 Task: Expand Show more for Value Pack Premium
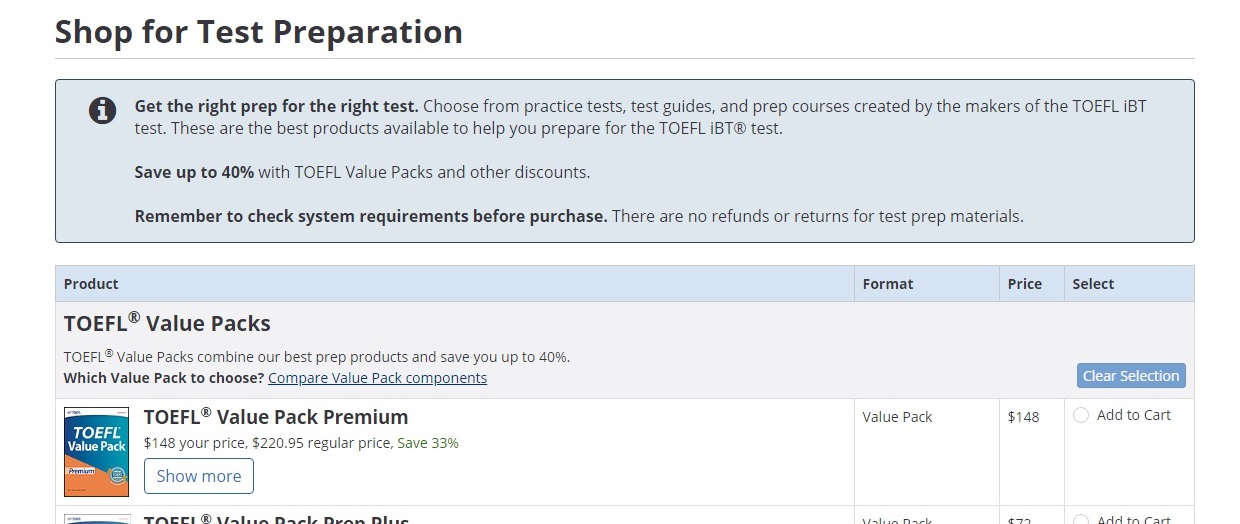pyautogui.click(x=199, y=476)
